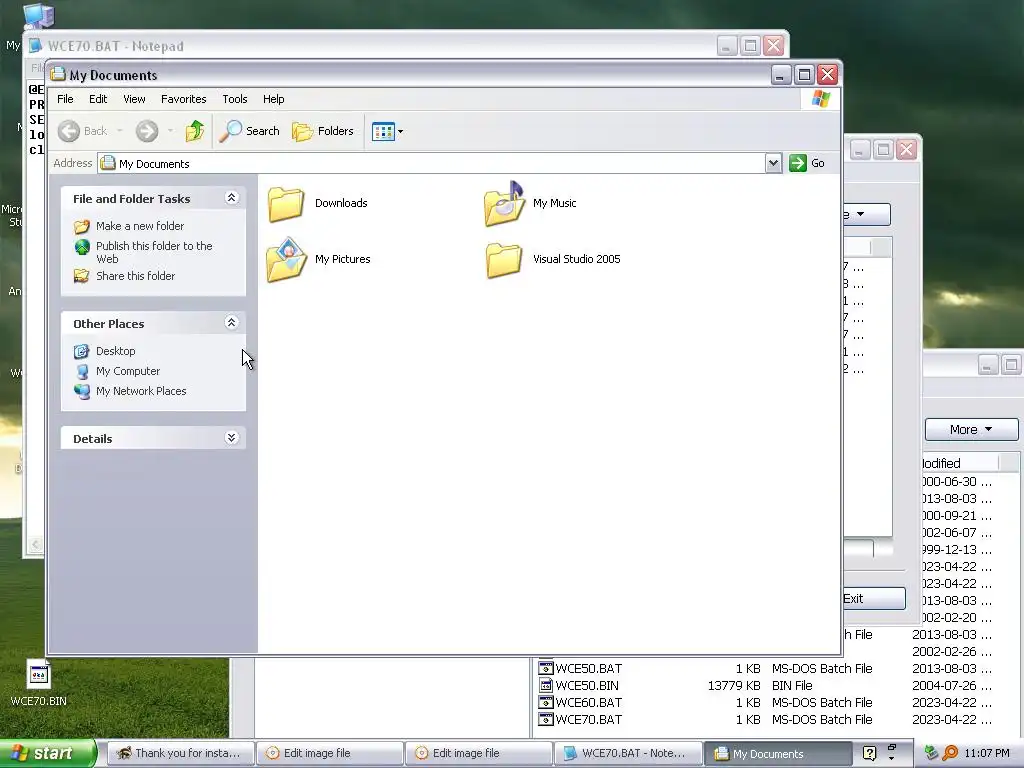This screenshot has height=768, width=1024.
Task: Open Back history dropdown arrow
Action: (120, 131)
